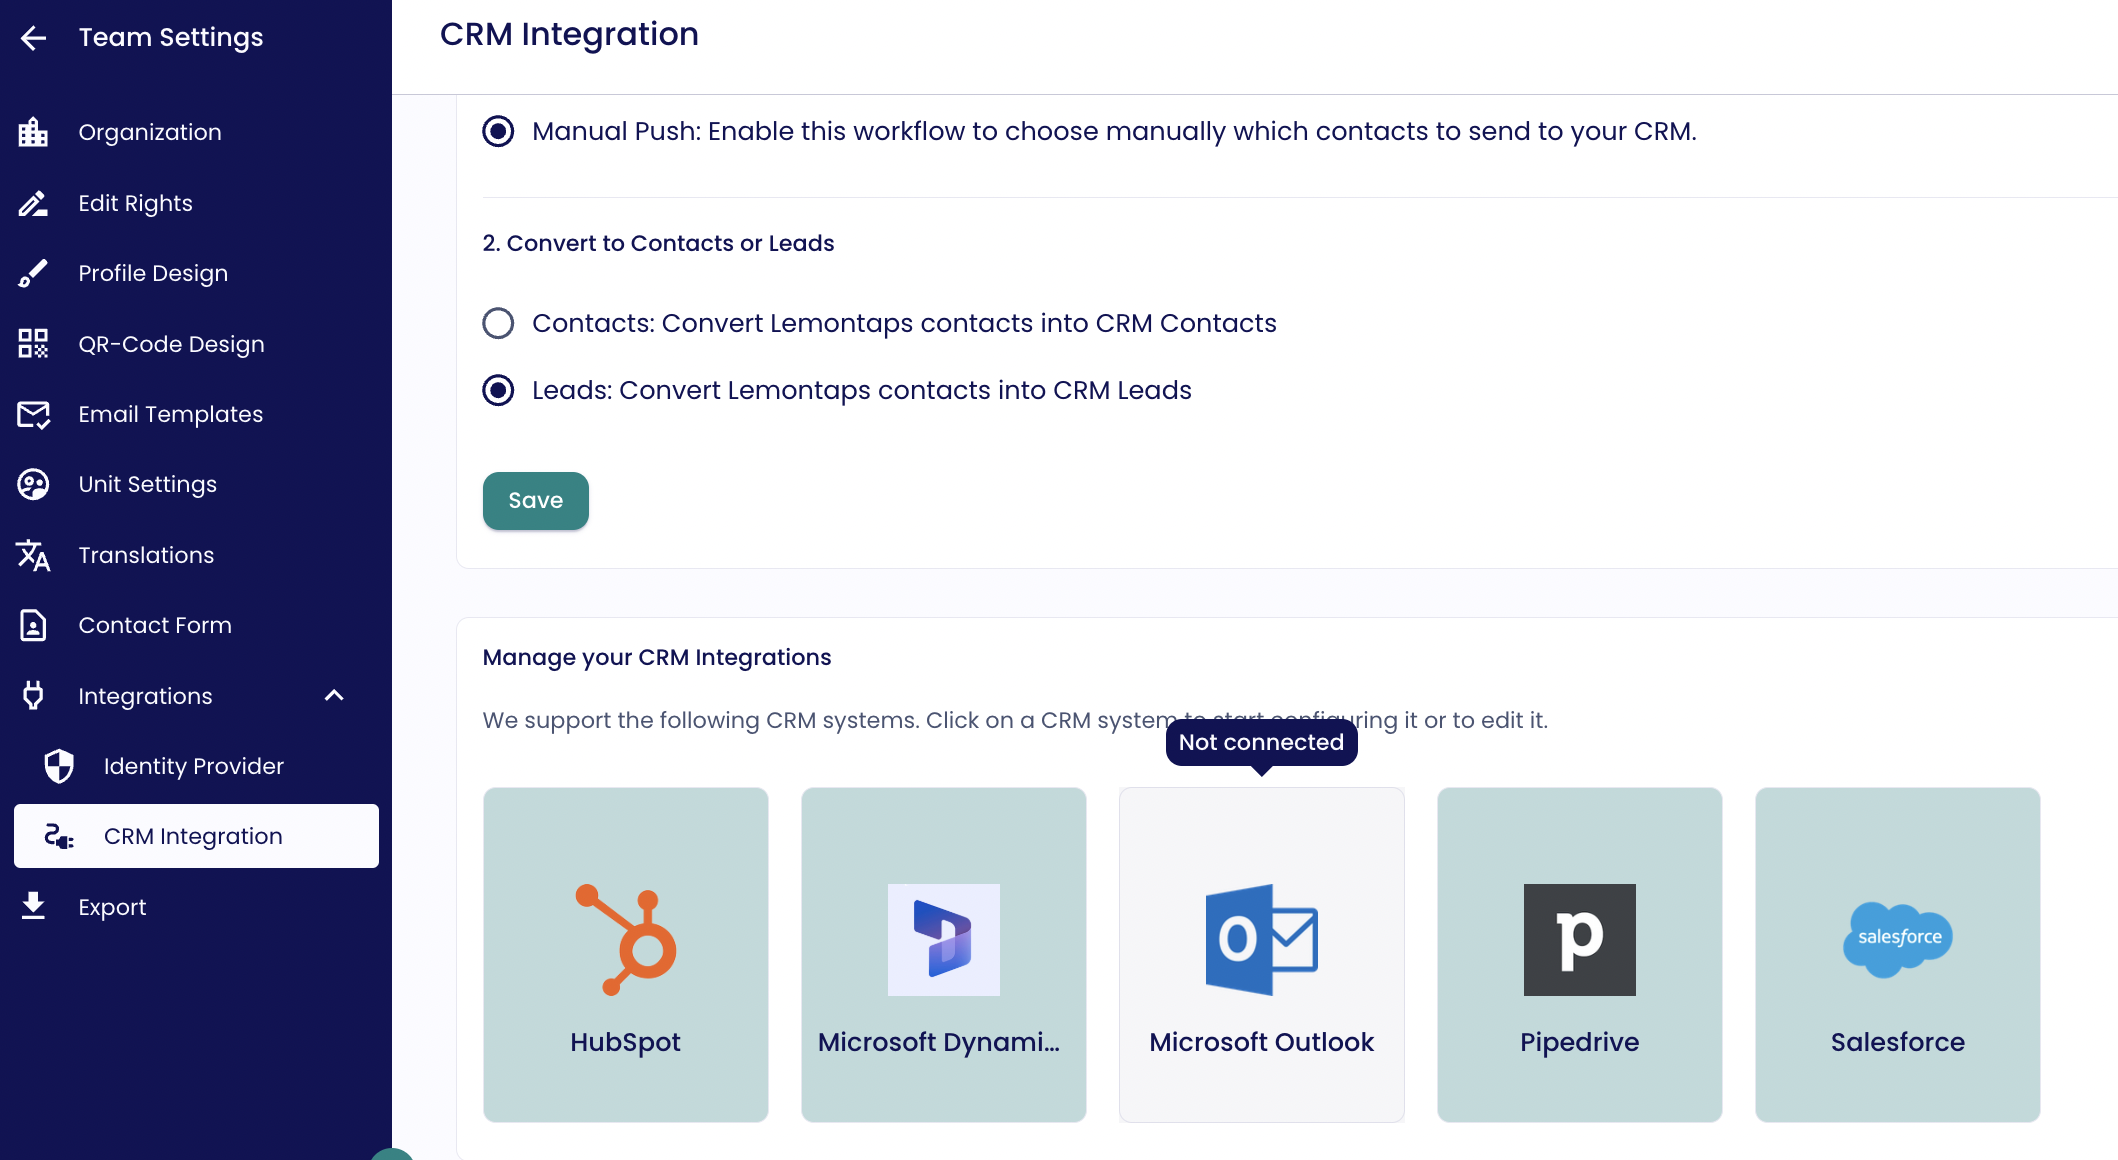Click the Email Templates envelope icon

tap(33, 414)
